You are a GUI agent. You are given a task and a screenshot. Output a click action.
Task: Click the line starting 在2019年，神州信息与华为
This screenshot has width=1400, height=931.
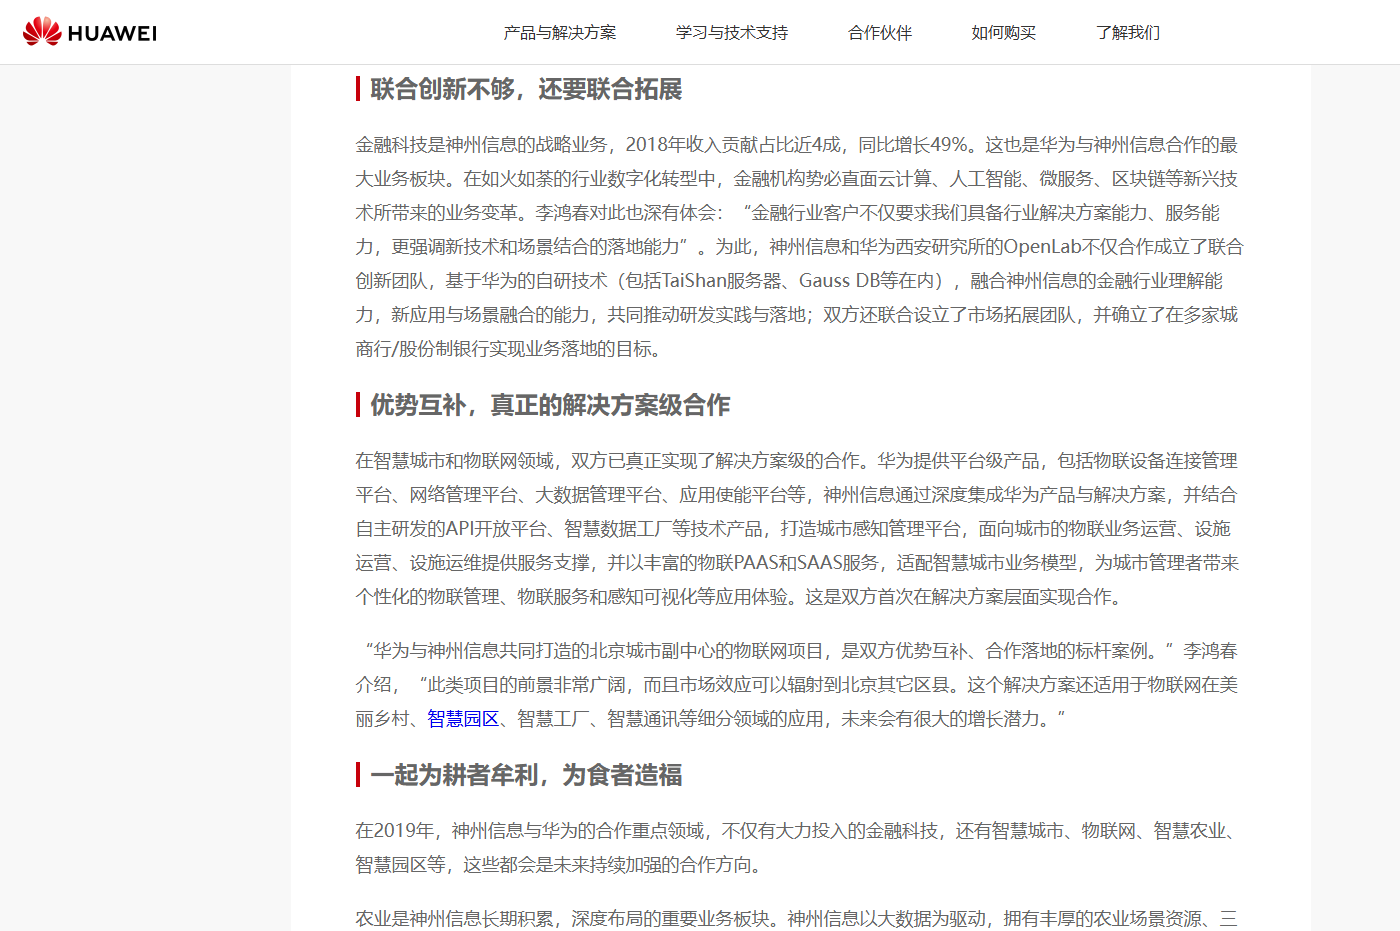pos(797,831)
